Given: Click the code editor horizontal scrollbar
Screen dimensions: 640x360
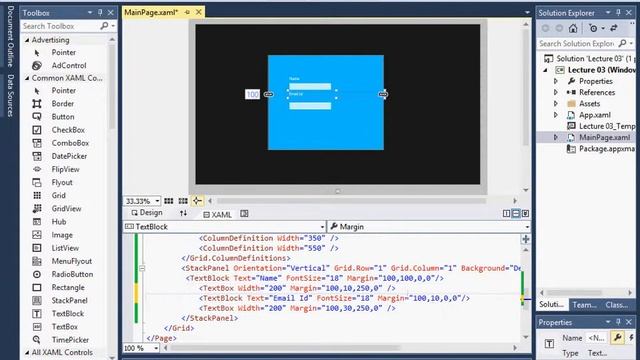Looking at the screenshot, I should [x=286, y=348].
